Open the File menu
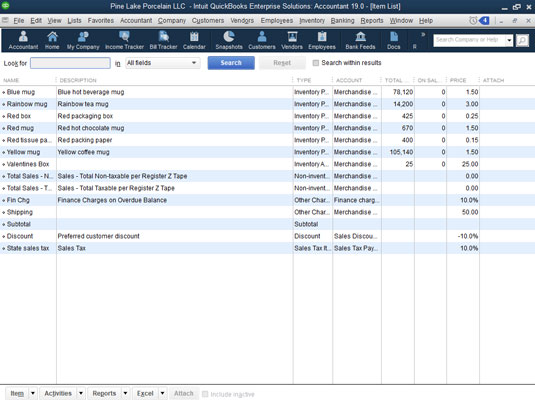Screen dimensions: 535x400 pos(19,20)
